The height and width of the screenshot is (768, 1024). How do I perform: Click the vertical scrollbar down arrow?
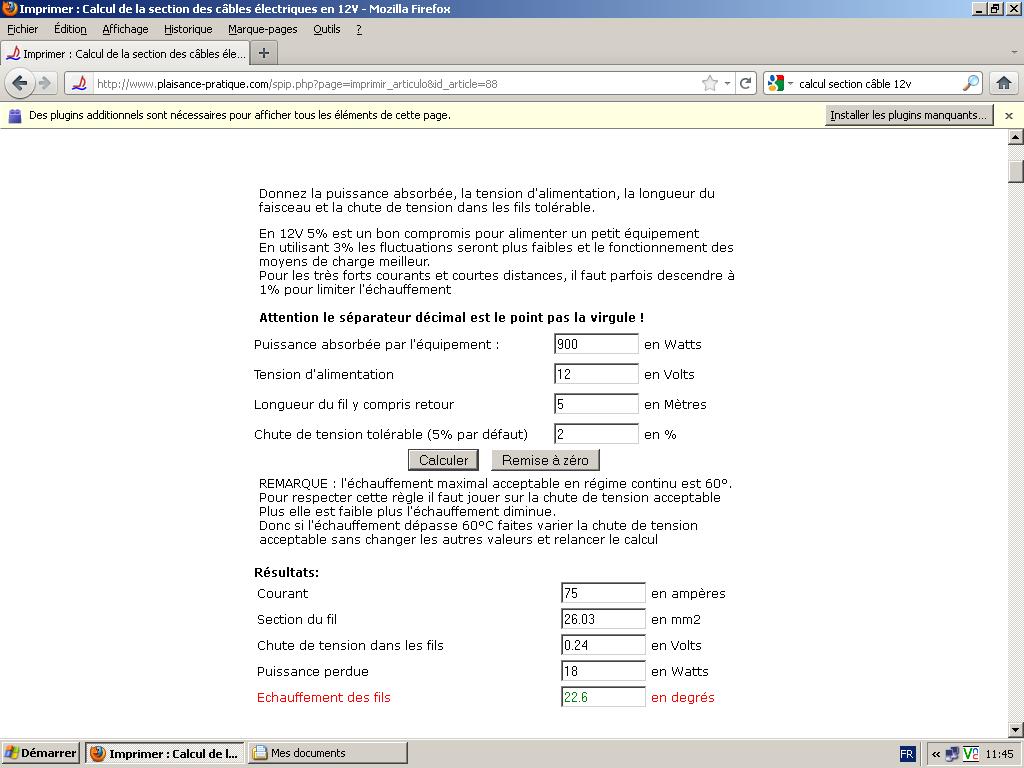[x=1015, y=729]
